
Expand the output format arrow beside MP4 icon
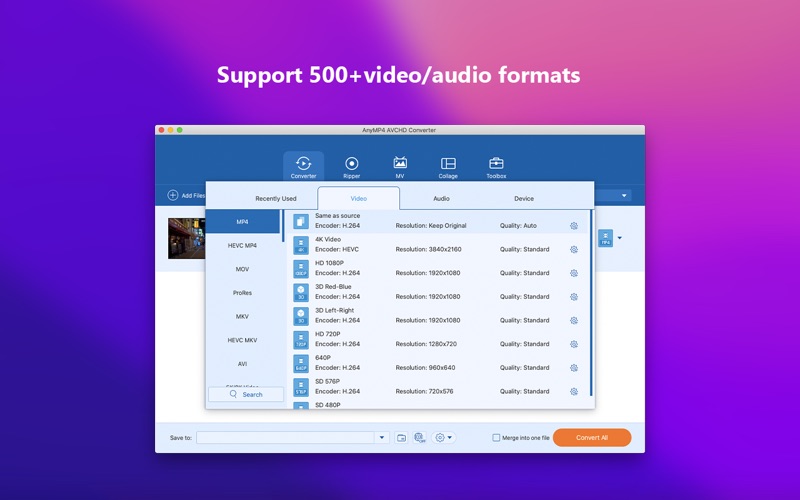coord(620,238)
